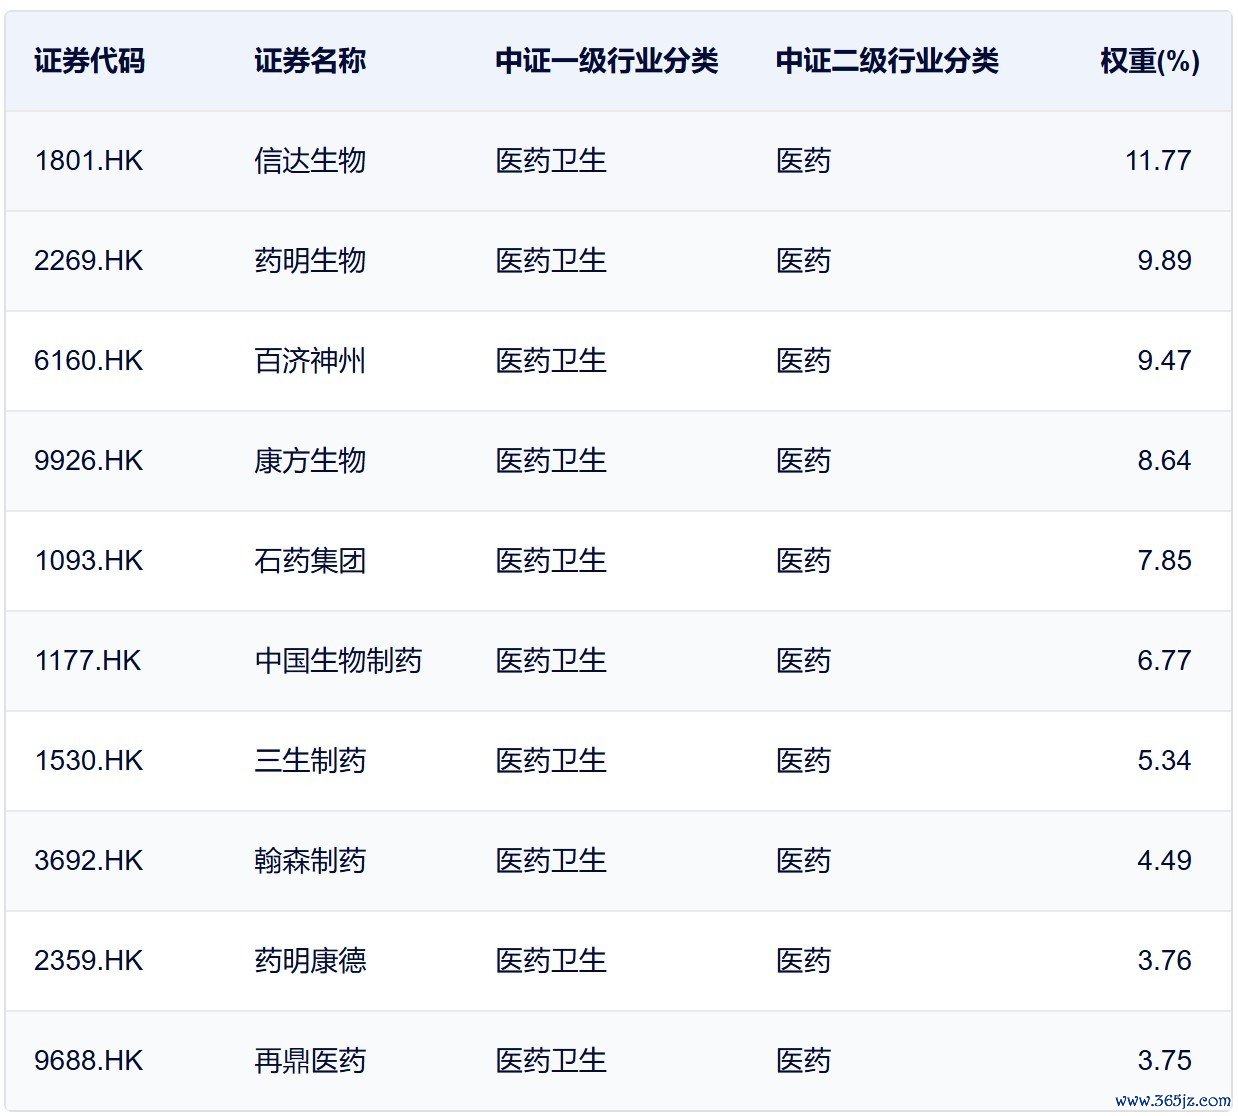Click 医药 in the 康方生物 row
1238x1116 pixels.
[803, 461]
